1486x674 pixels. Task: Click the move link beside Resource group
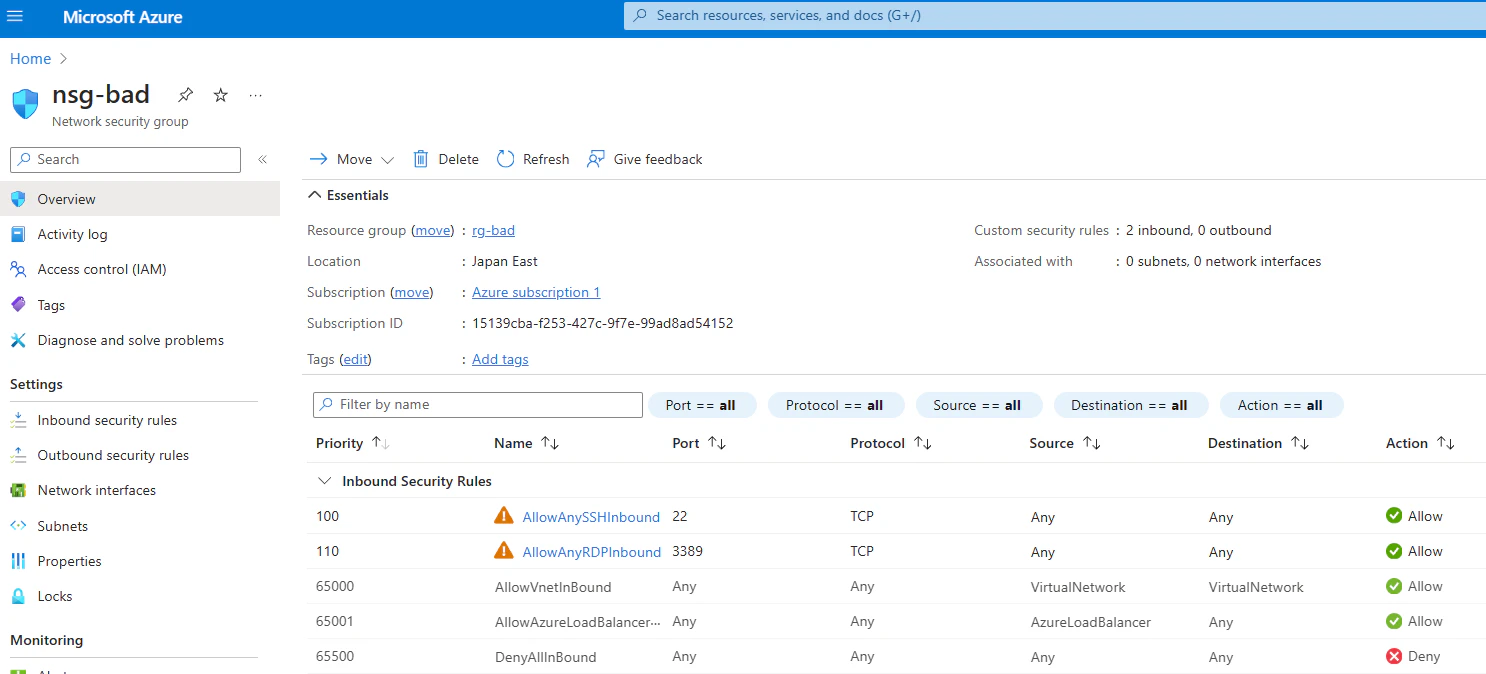(x=433, y=230)
